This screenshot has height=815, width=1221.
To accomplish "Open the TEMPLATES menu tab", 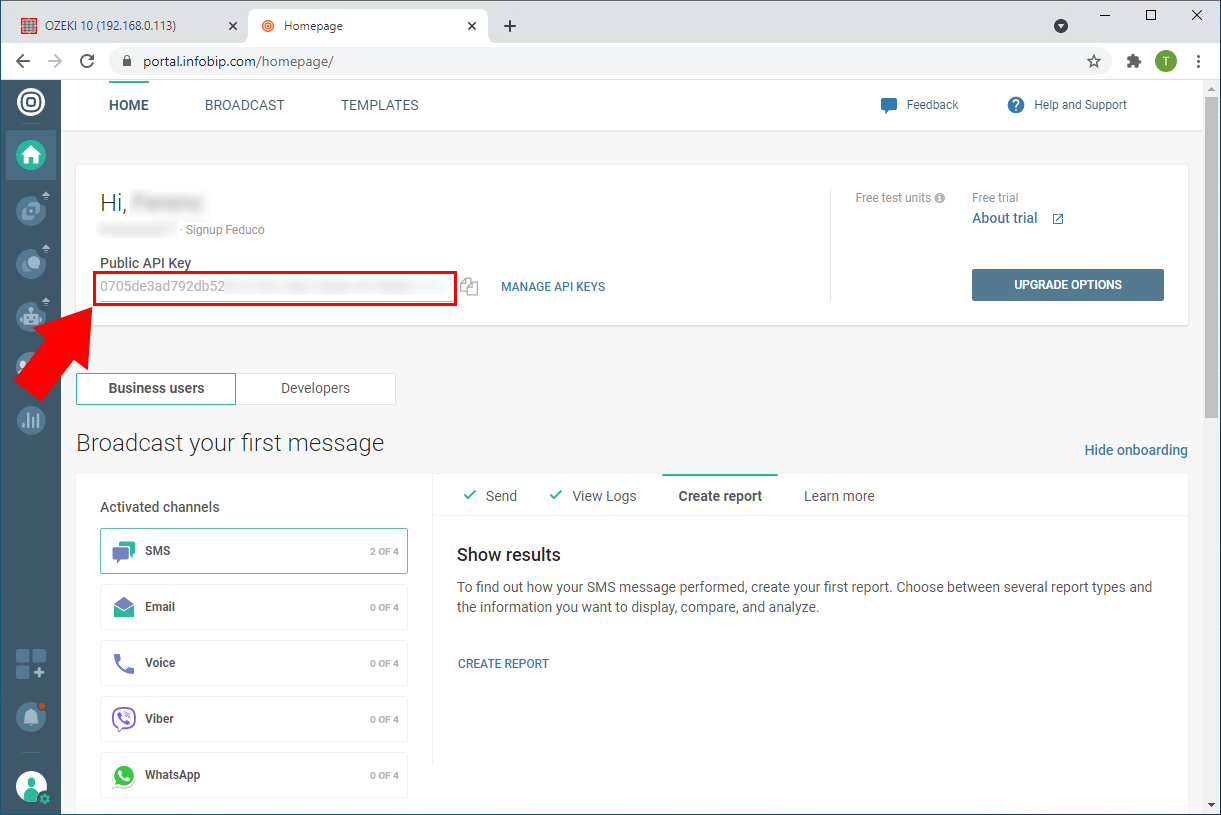I will tap(380, 105).
